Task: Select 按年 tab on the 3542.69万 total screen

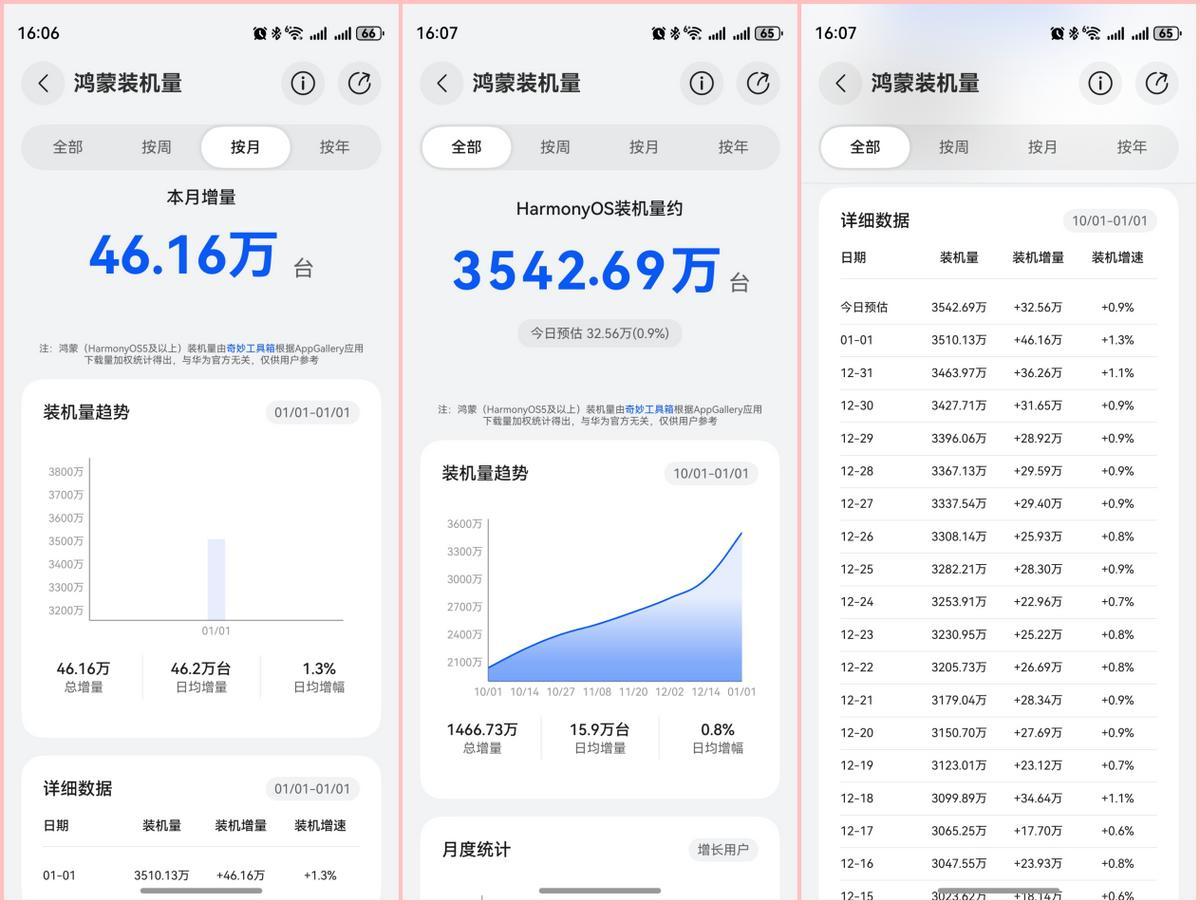Action: point(733,147)
